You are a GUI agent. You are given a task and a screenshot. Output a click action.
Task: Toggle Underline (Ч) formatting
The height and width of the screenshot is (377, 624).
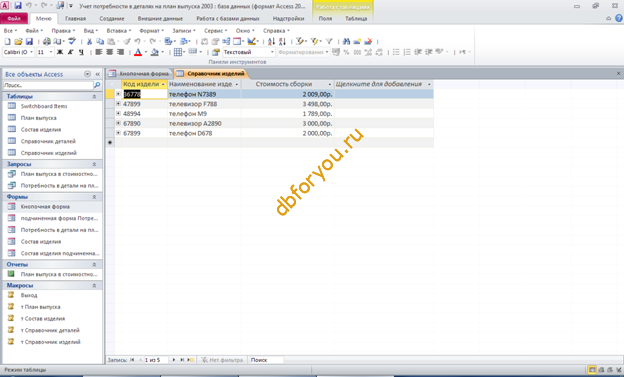click(81, 52)
